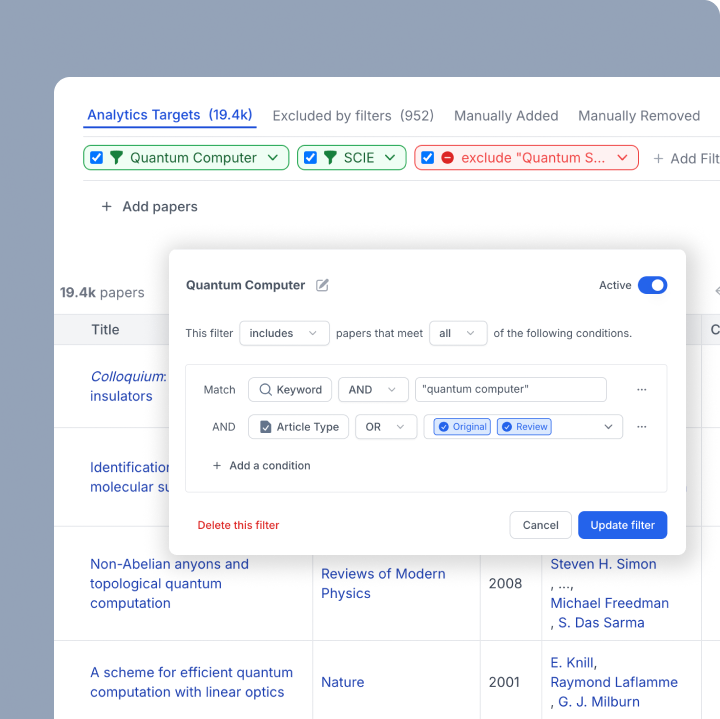Open author Steven H. Simon

coord(603,564)
